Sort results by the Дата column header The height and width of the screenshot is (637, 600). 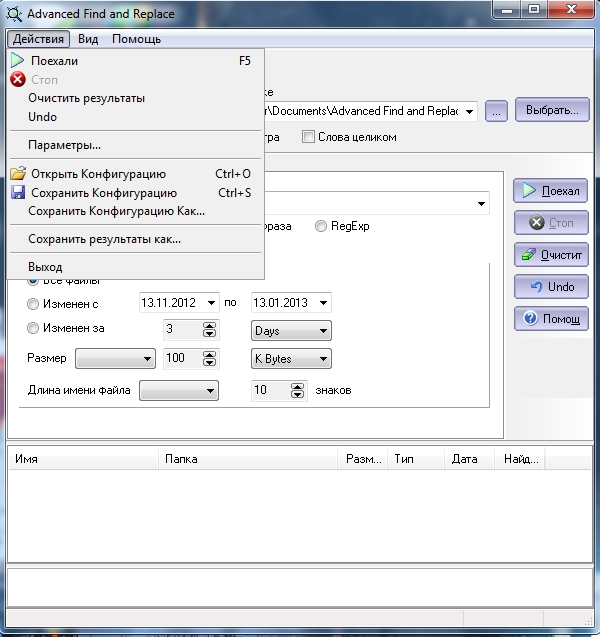tap(469, 459)
